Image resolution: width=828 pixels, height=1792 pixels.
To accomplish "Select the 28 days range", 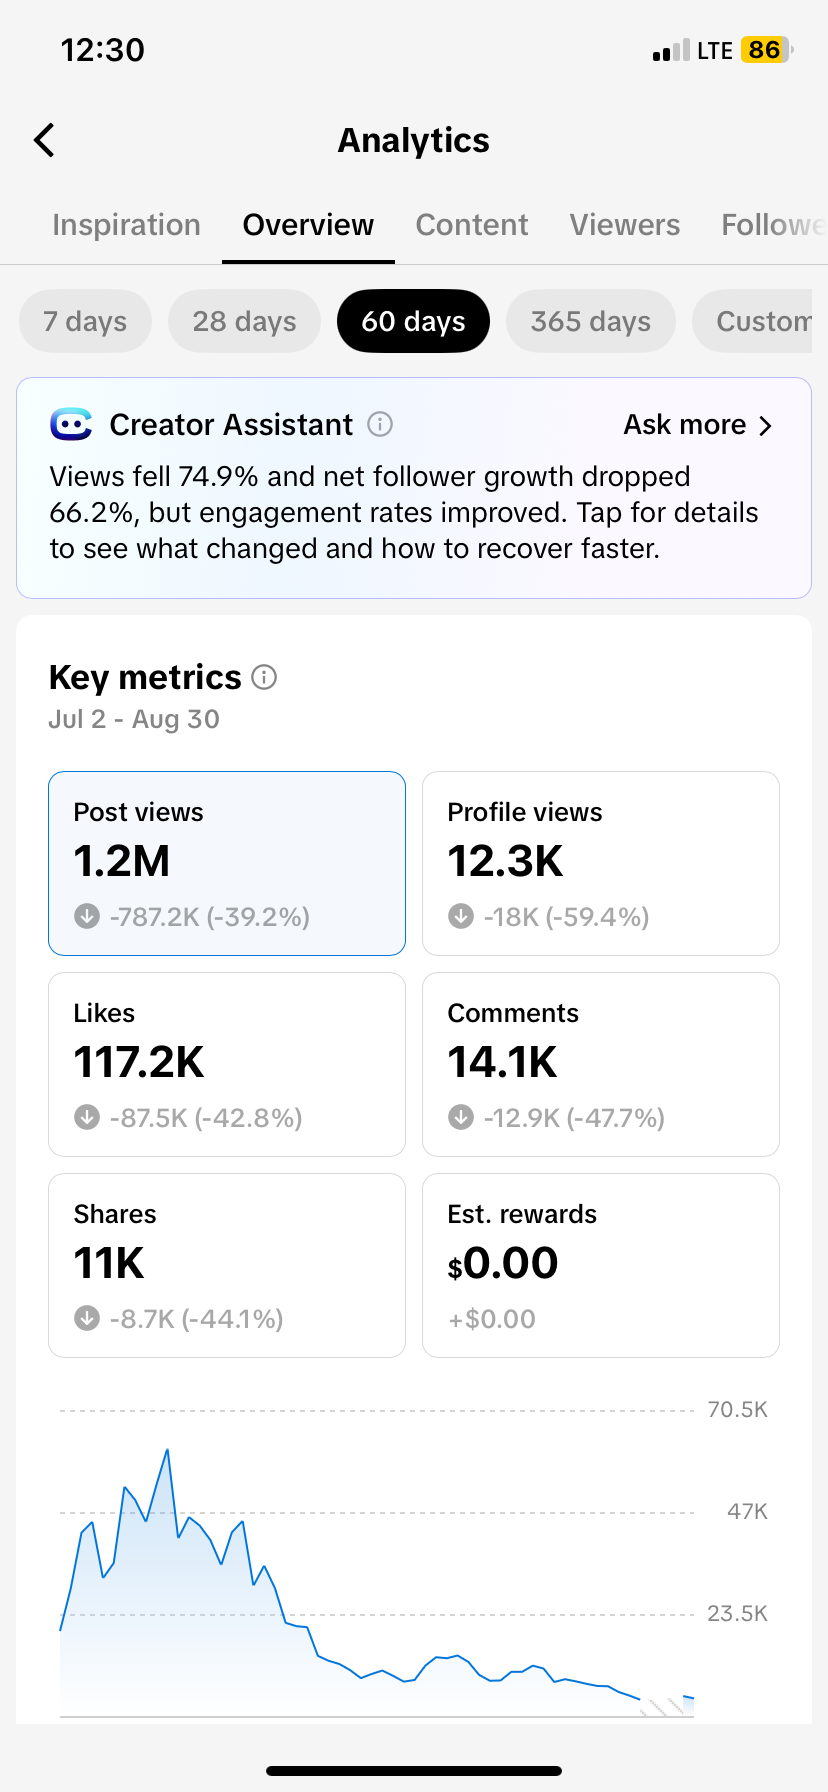I will coord(244,321).
